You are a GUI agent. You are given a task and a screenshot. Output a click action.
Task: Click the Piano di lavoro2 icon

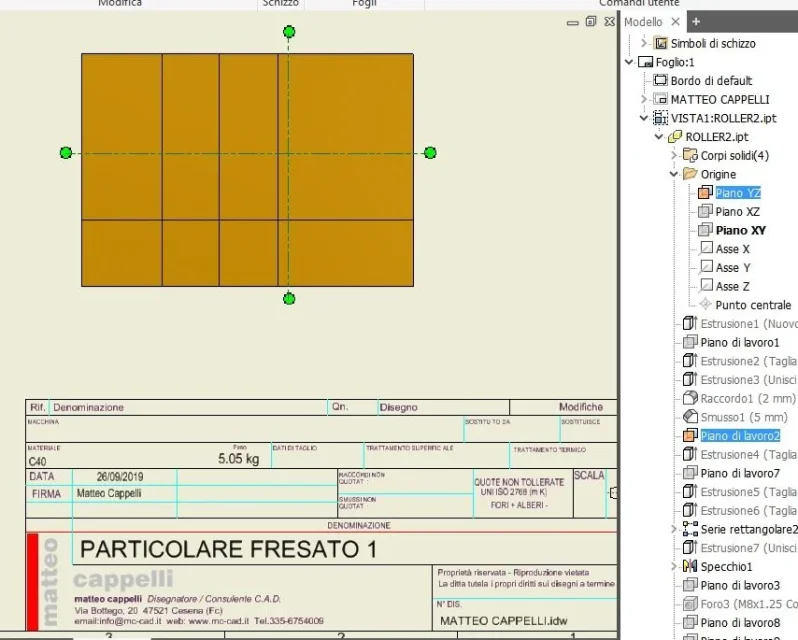tap(690, 435)
